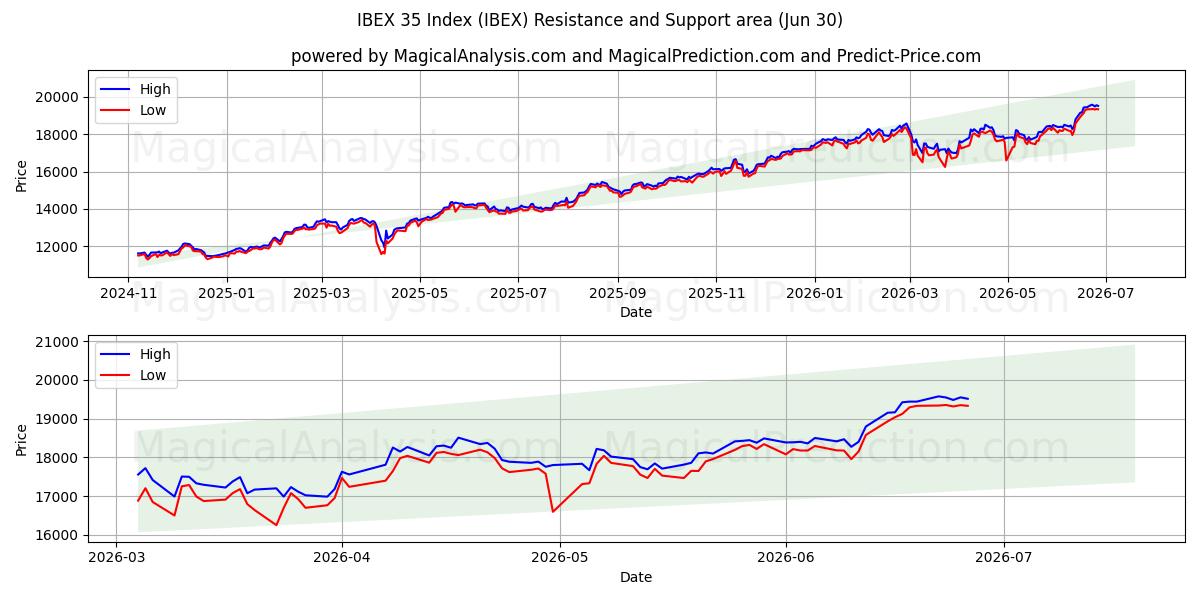Click the 2025-09 x-axis label
This screenshot has width=1200, height=600.
617,293
